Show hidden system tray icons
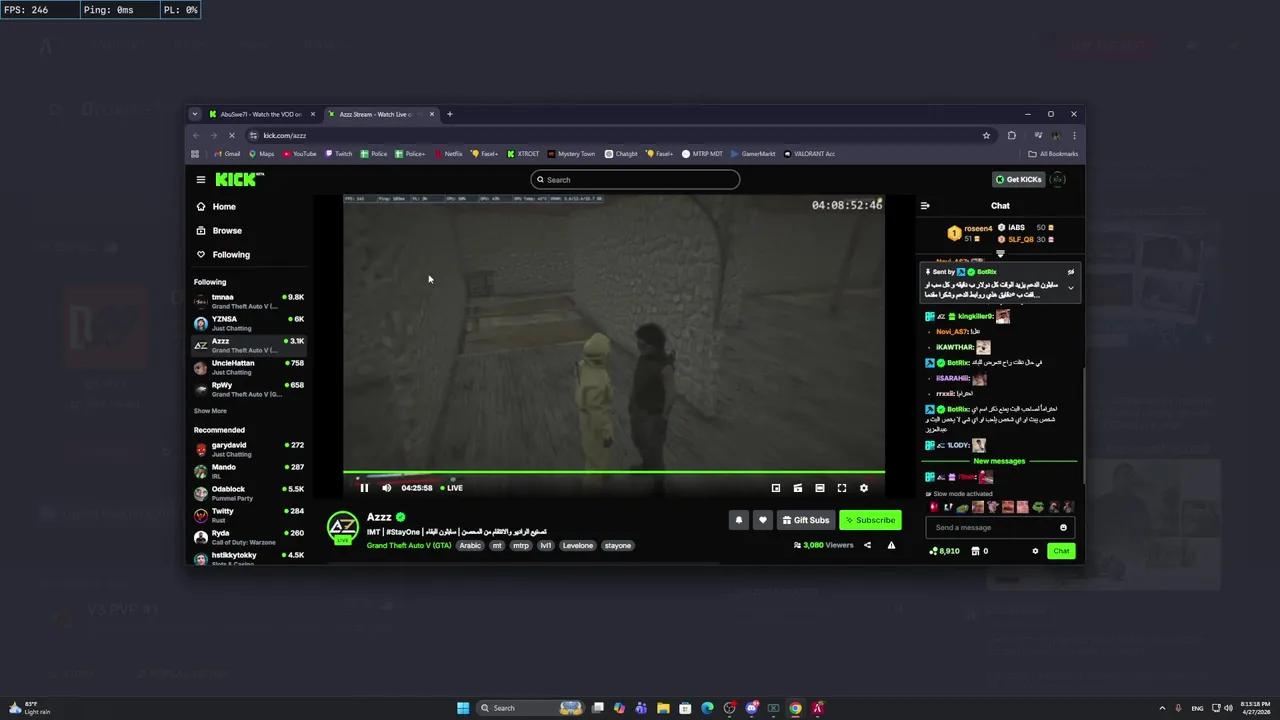Image resolution: width=1280 pixels, height=720 pixels. [1162, 708]
